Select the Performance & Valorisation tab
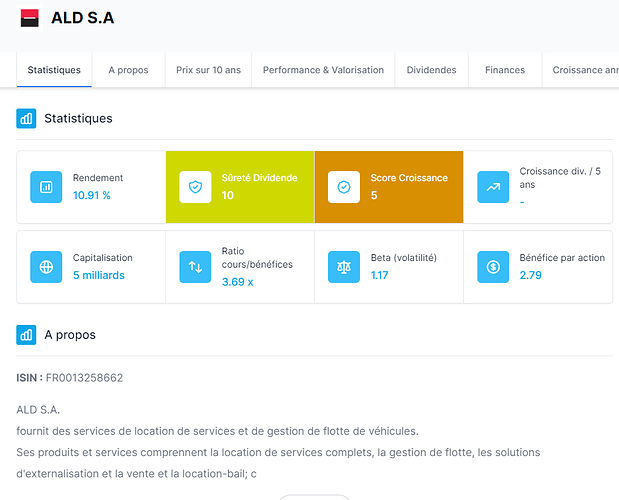Viewport: 619px width, 500px height. click(x=323, y=70)
